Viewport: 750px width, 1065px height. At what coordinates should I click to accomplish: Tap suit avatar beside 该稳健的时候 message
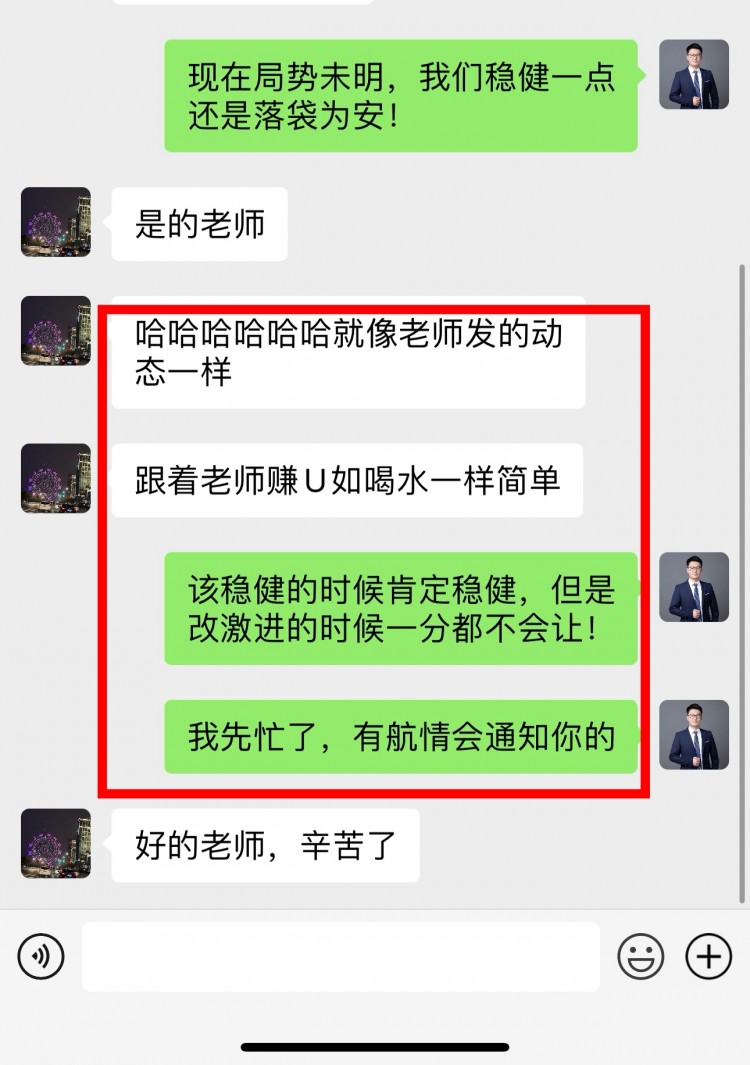tap(694, 587)
